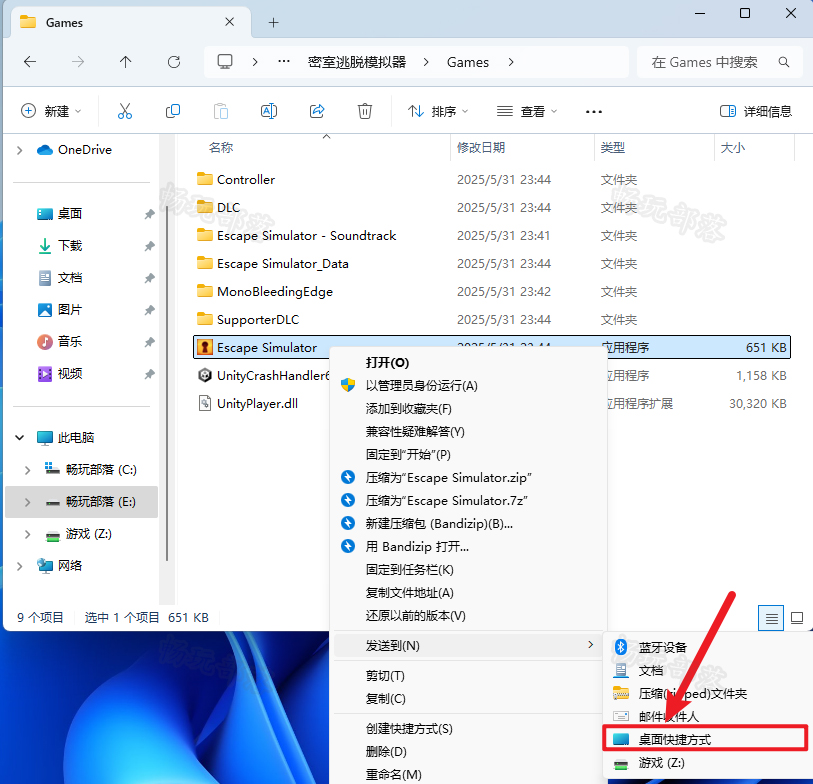The width and height of the screenshot is (813, 784).
Task: Click the UnityCrashHandler file icon
Action: (205, 375)
